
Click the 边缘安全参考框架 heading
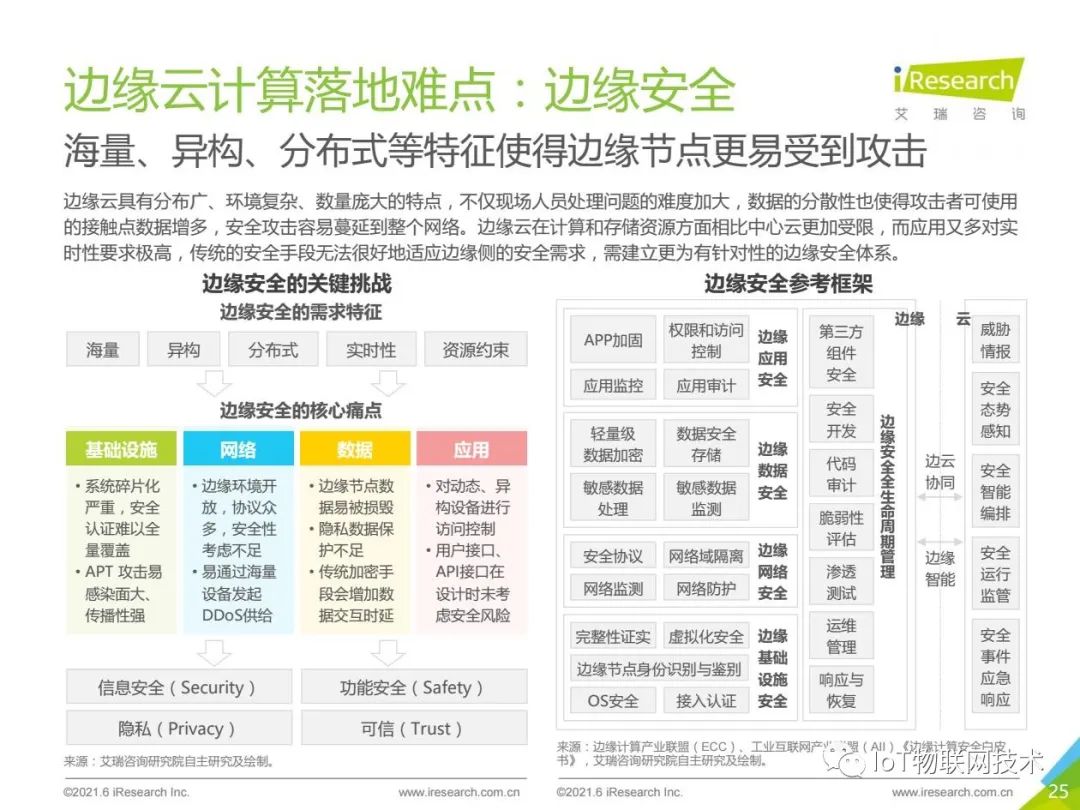pos(788,283)
